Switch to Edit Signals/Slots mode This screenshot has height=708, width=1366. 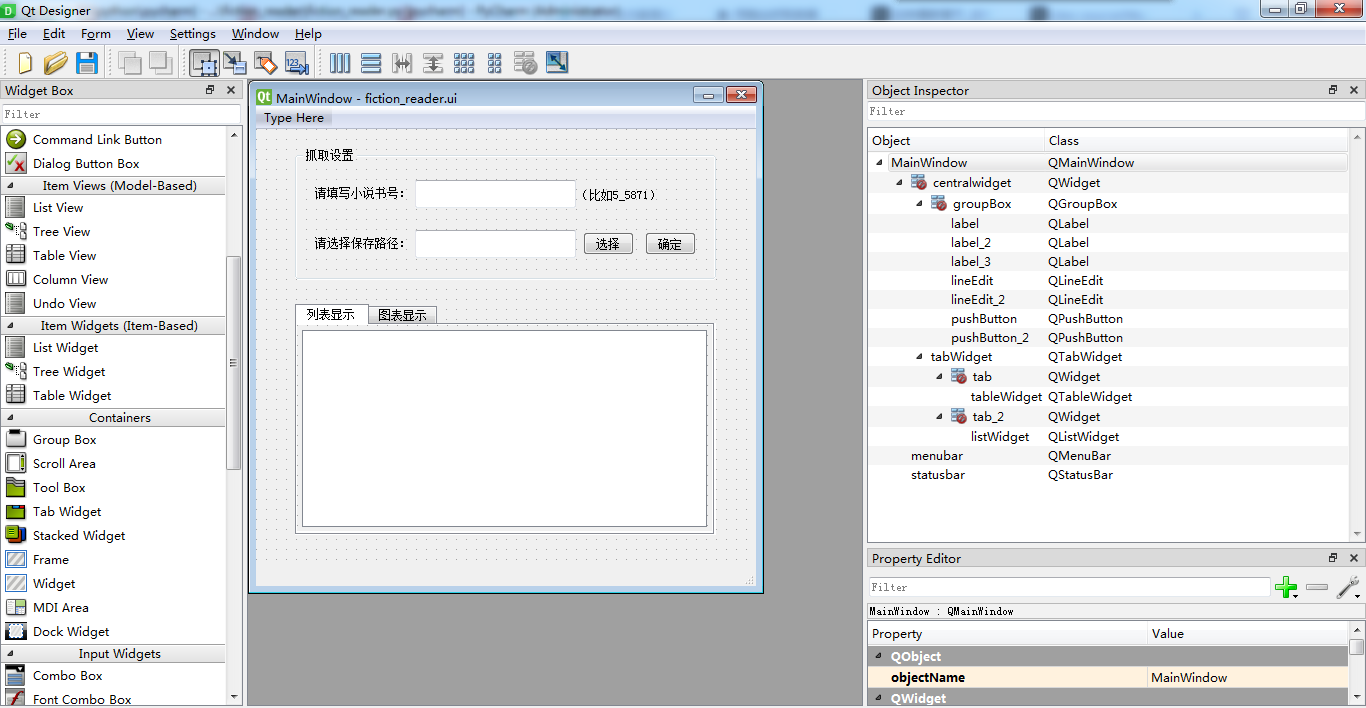click(x=235, y=63)
